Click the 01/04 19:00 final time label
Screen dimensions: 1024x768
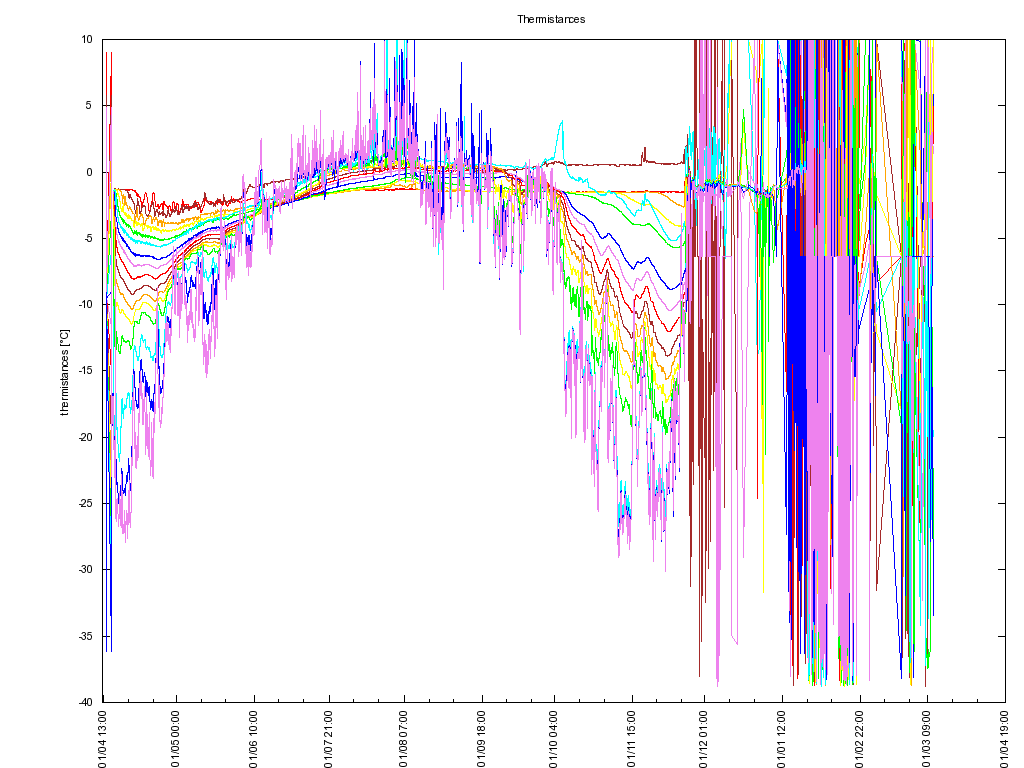coord(1006,738)
